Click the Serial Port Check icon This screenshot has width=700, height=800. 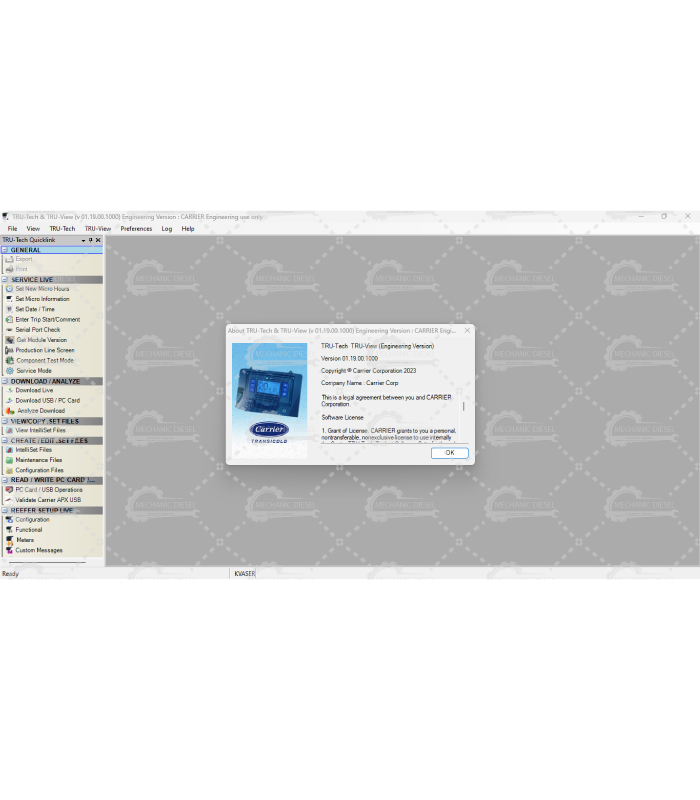coord(9,330)
